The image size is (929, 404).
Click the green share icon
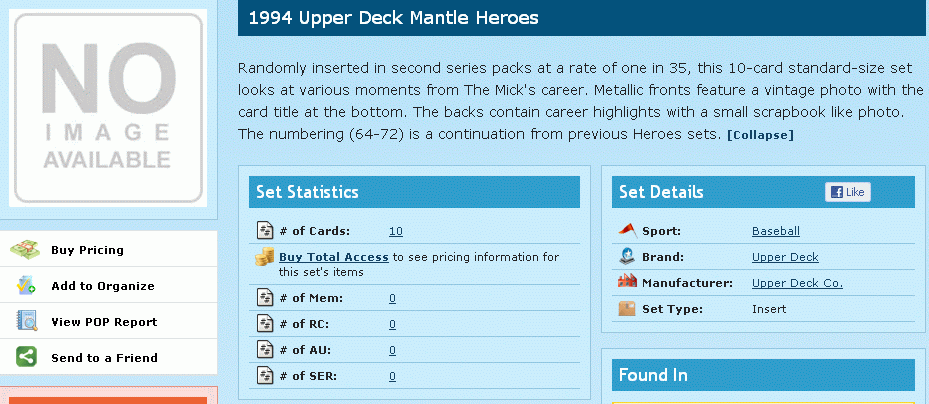[x=26, y=357]
